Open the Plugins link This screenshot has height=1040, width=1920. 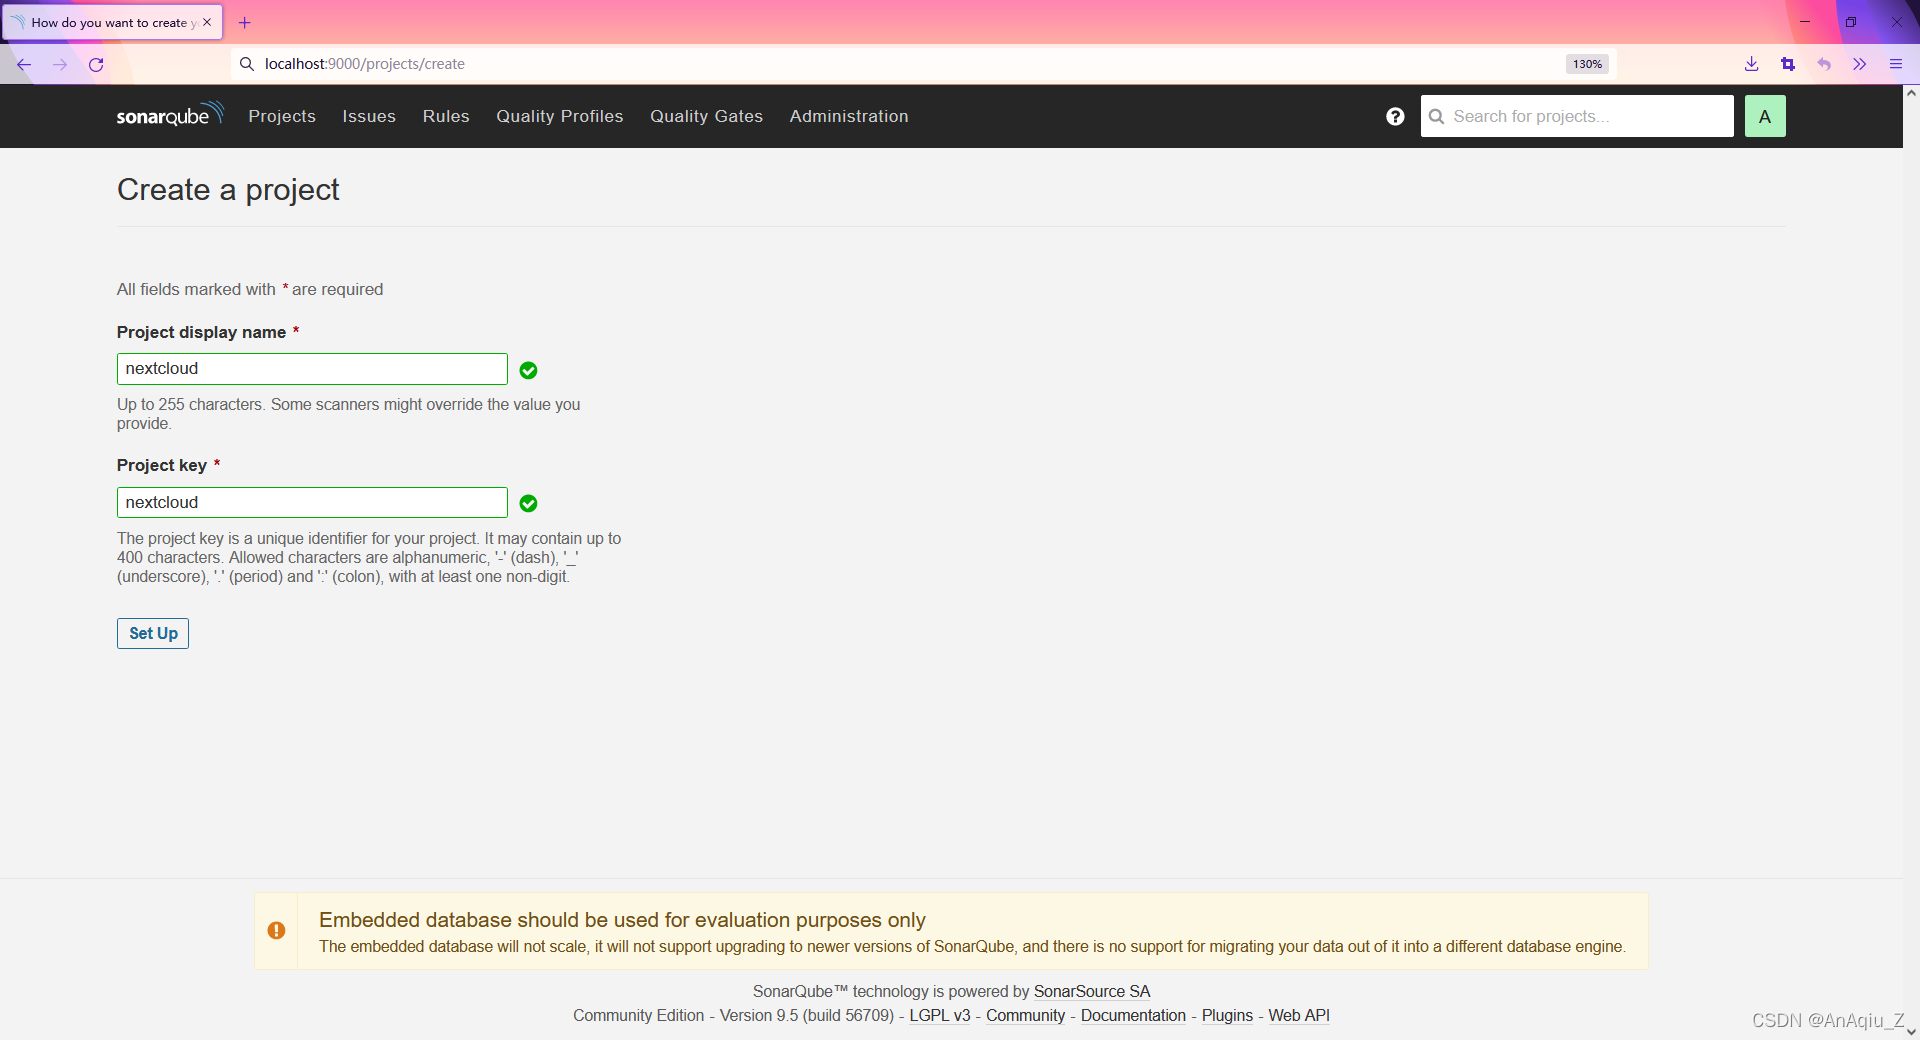click(x=1227, y=1015)
